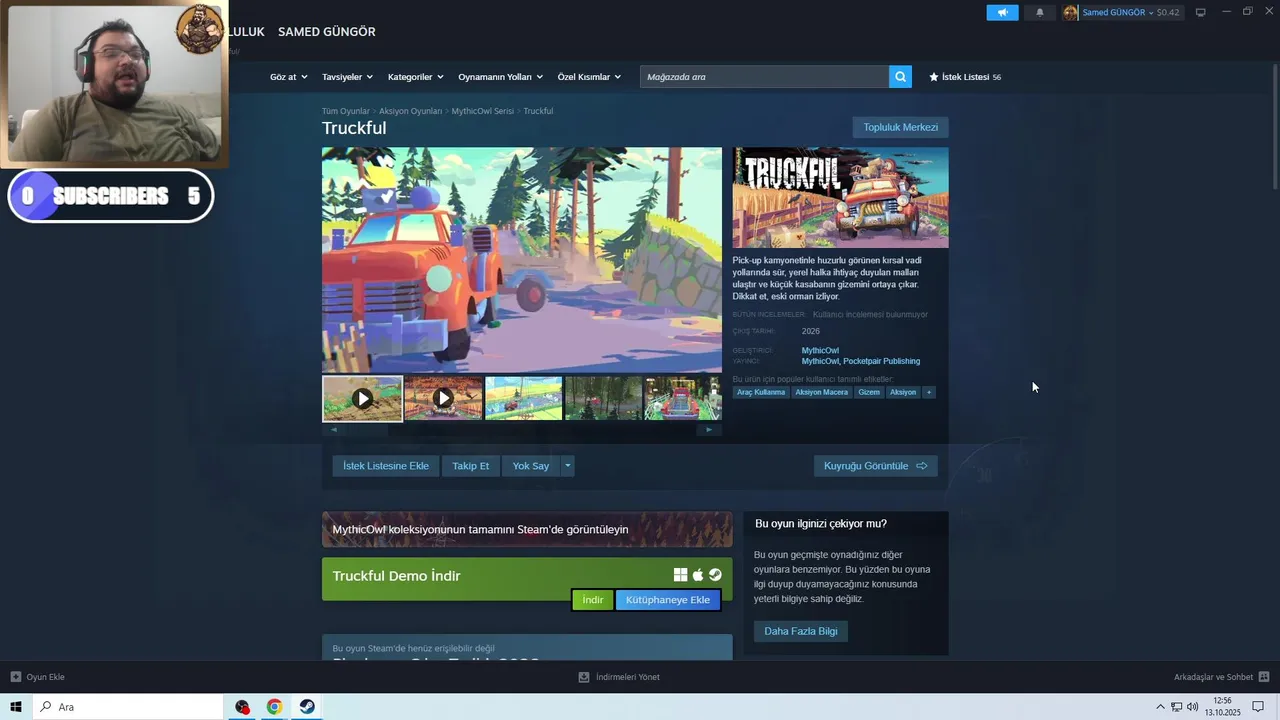Click the magnifier search button in store
This screenshot has height=720, width=1280.
900,77
